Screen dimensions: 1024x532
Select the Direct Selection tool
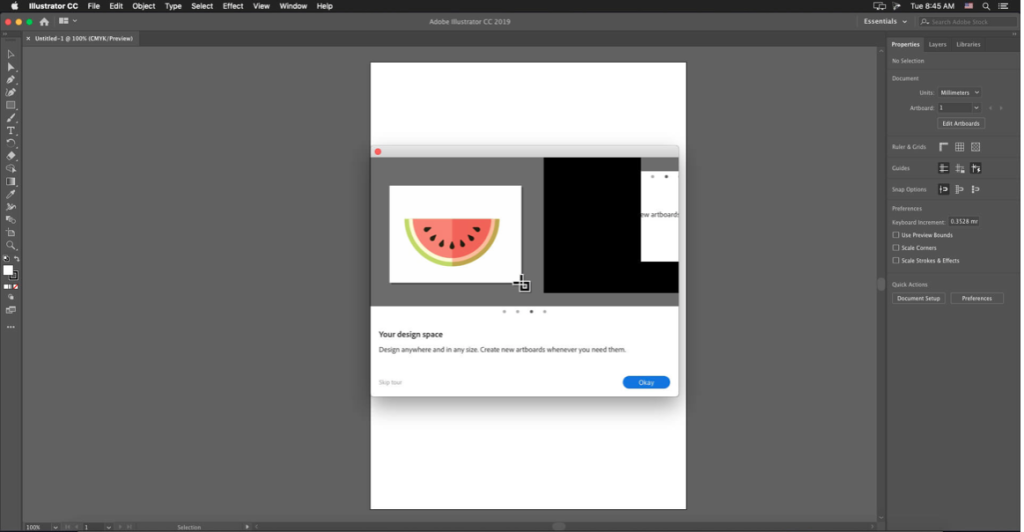[x=10, y=67]
